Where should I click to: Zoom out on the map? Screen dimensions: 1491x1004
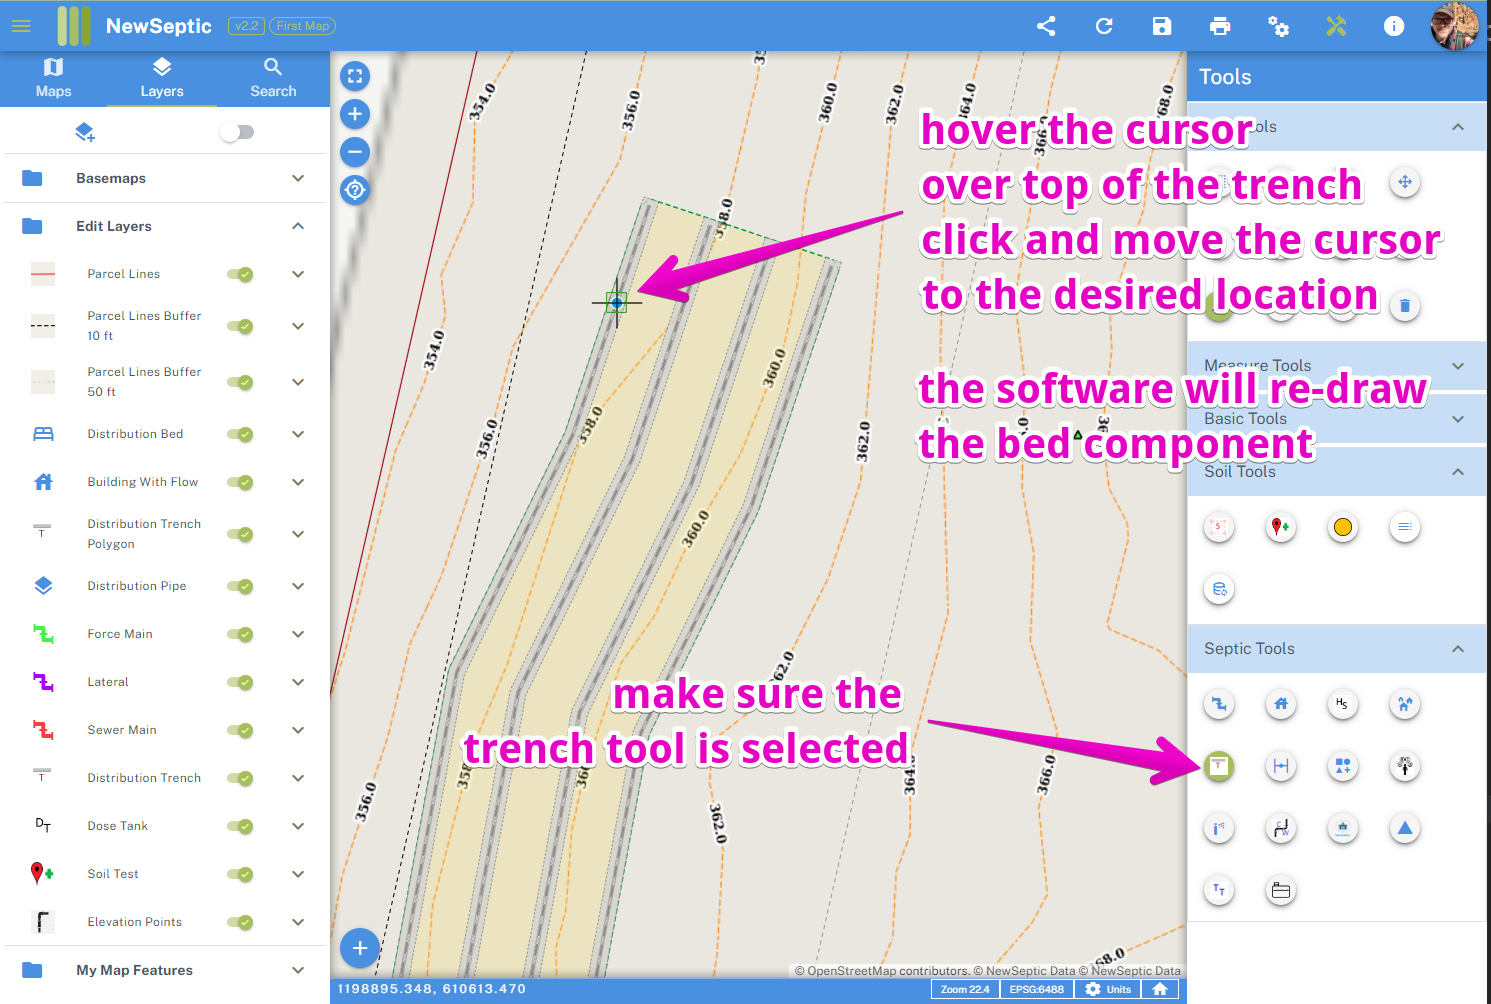(355, 152)
